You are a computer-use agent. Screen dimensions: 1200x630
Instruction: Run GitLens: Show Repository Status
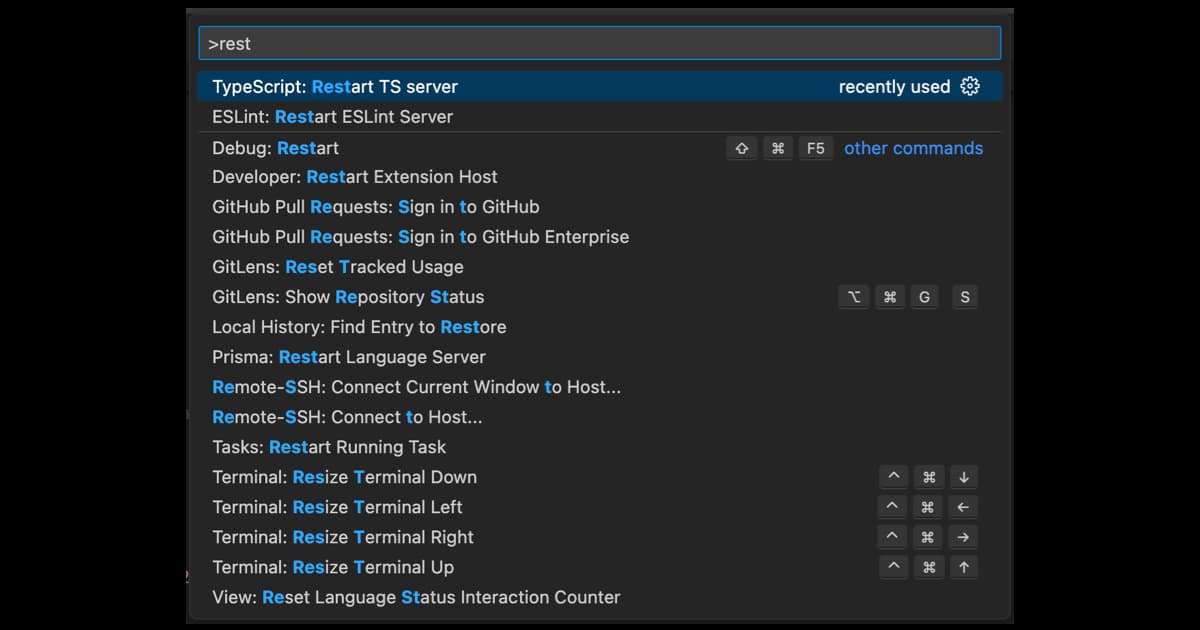coord(600,297)
